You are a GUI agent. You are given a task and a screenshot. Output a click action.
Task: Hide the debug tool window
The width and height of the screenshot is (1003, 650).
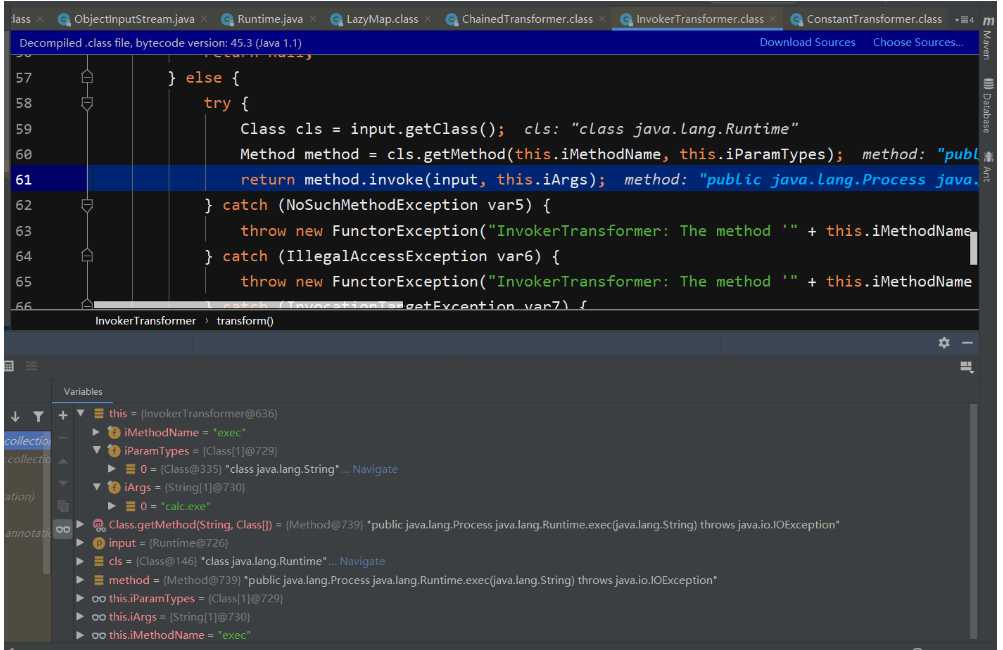pos(967,343)
